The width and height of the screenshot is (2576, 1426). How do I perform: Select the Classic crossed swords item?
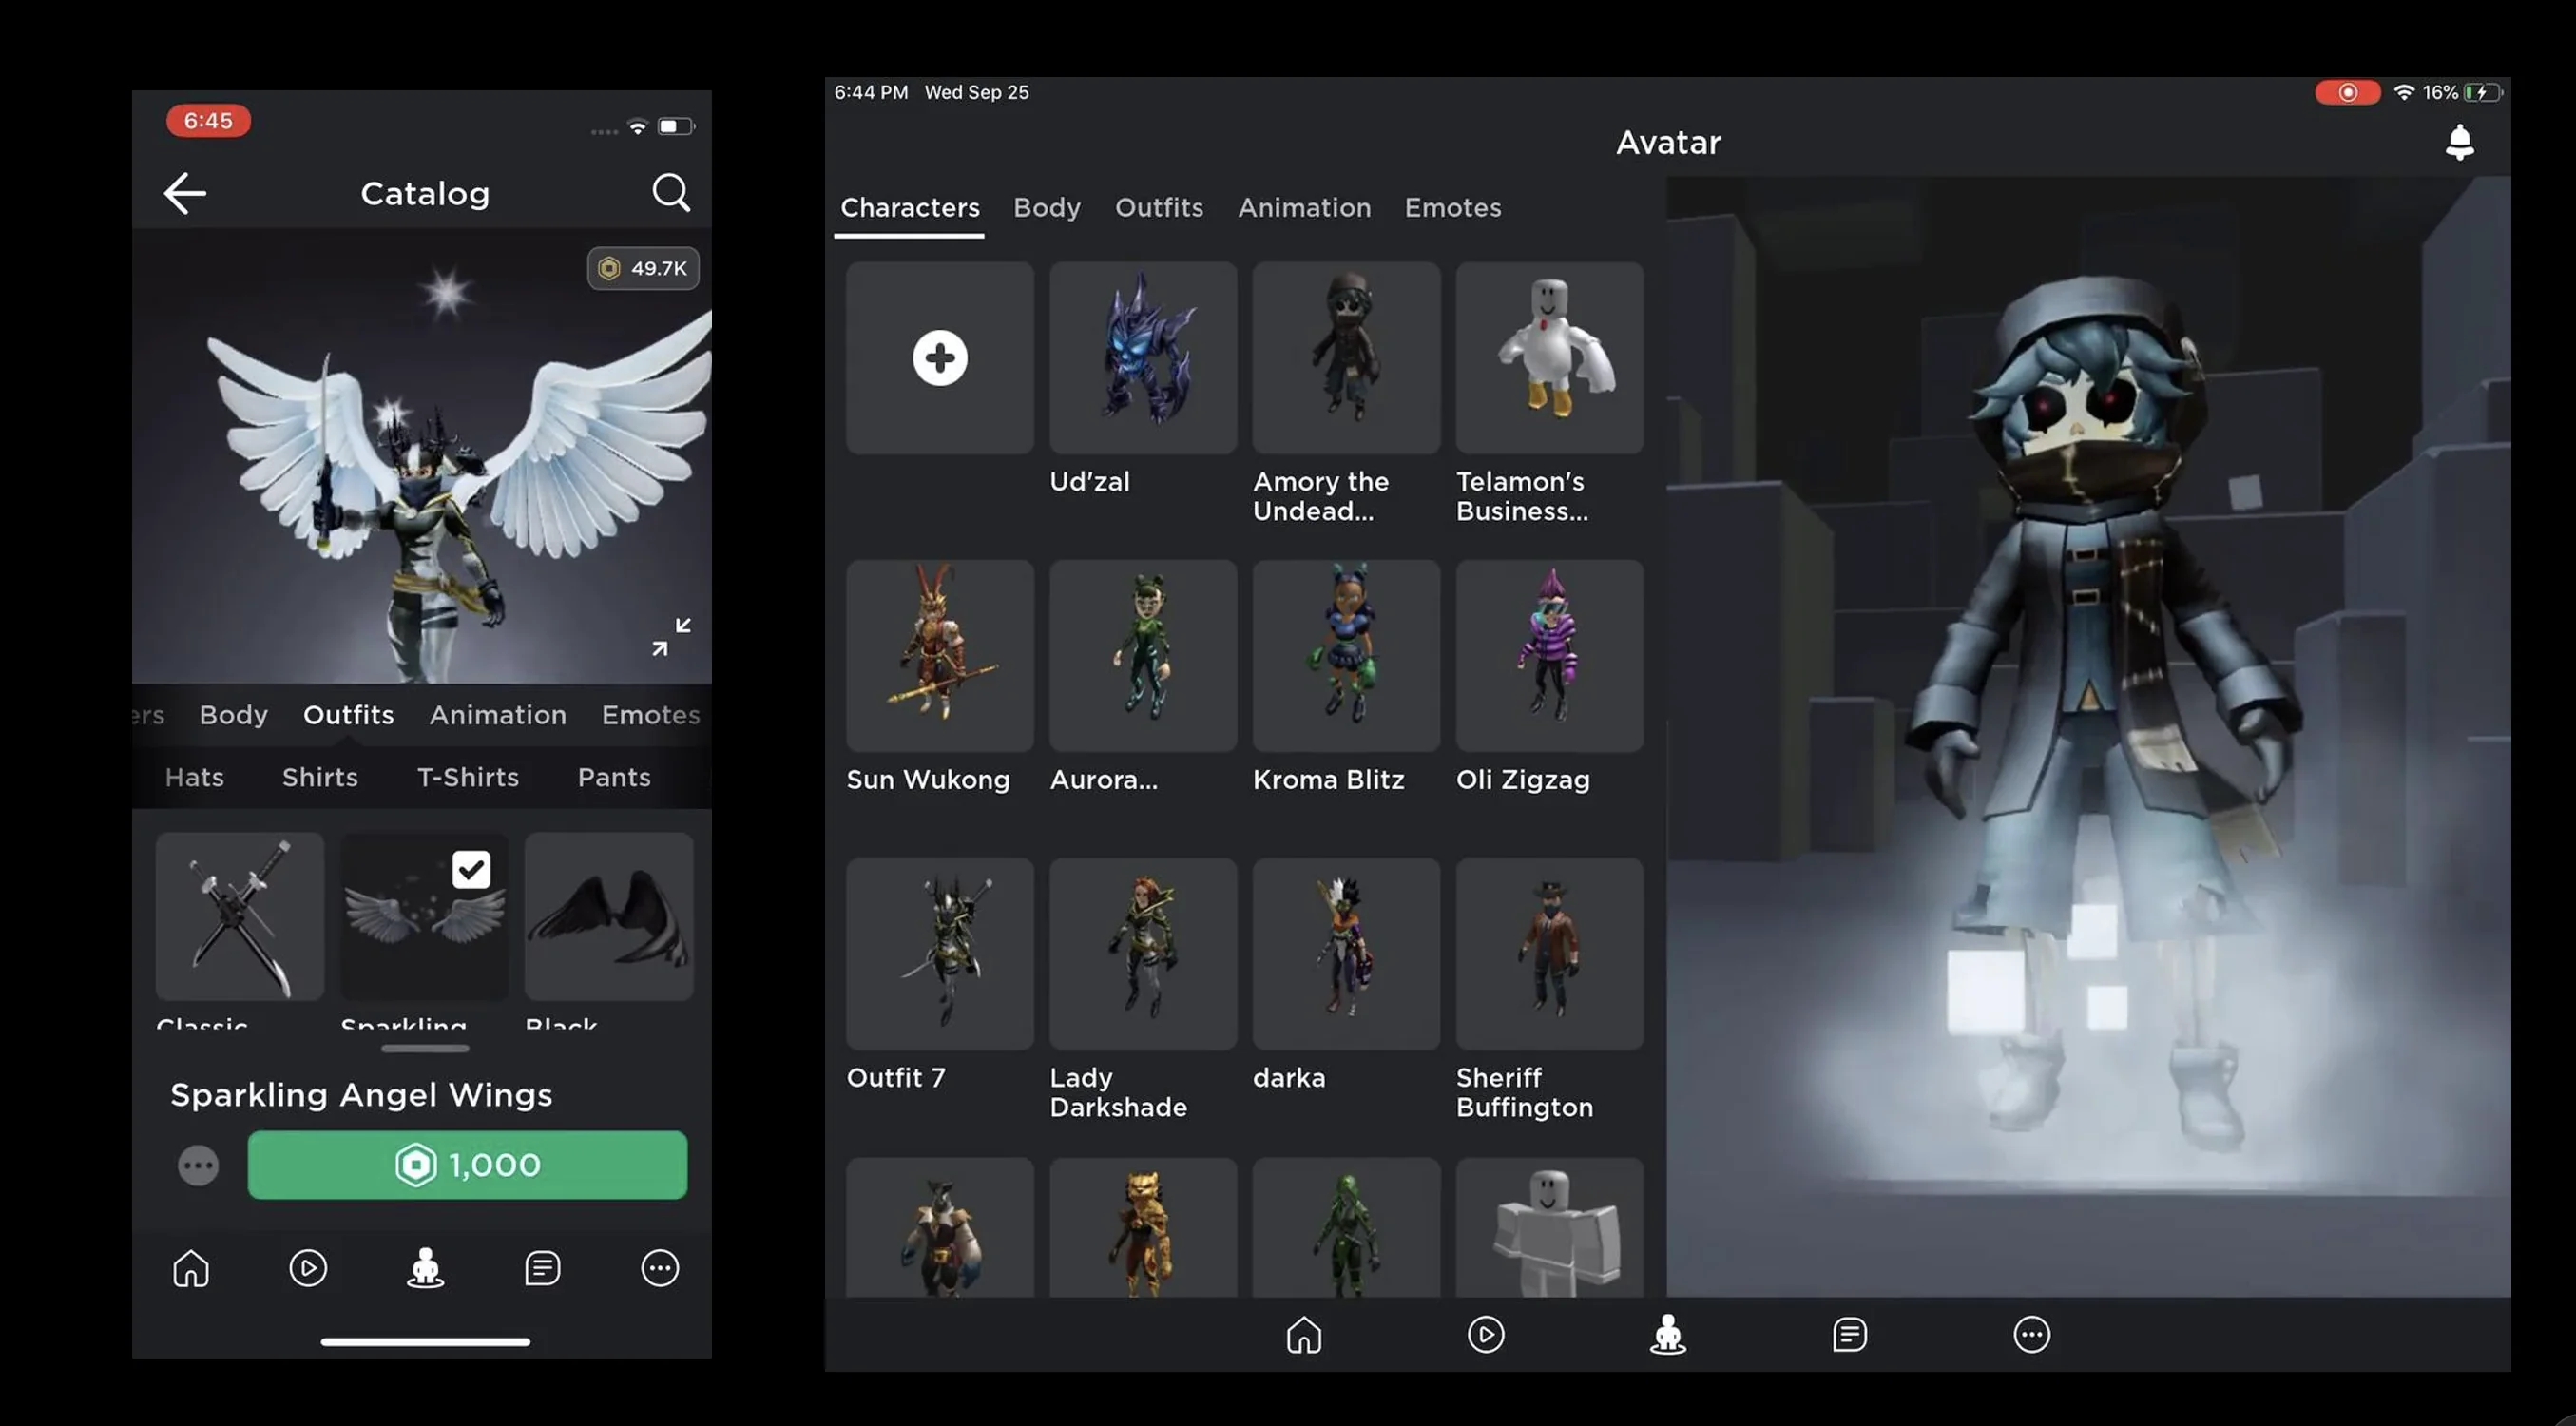(240, 916)
